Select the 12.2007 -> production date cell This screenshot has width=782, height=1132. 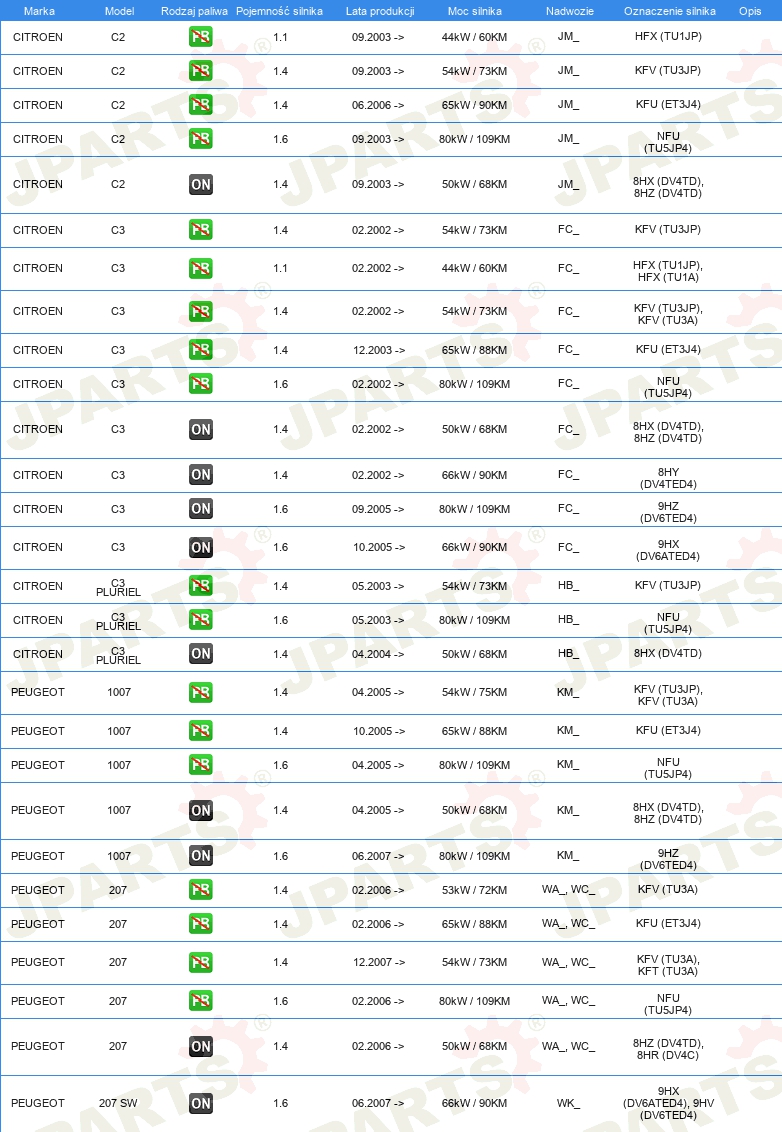tap(378, 962)
